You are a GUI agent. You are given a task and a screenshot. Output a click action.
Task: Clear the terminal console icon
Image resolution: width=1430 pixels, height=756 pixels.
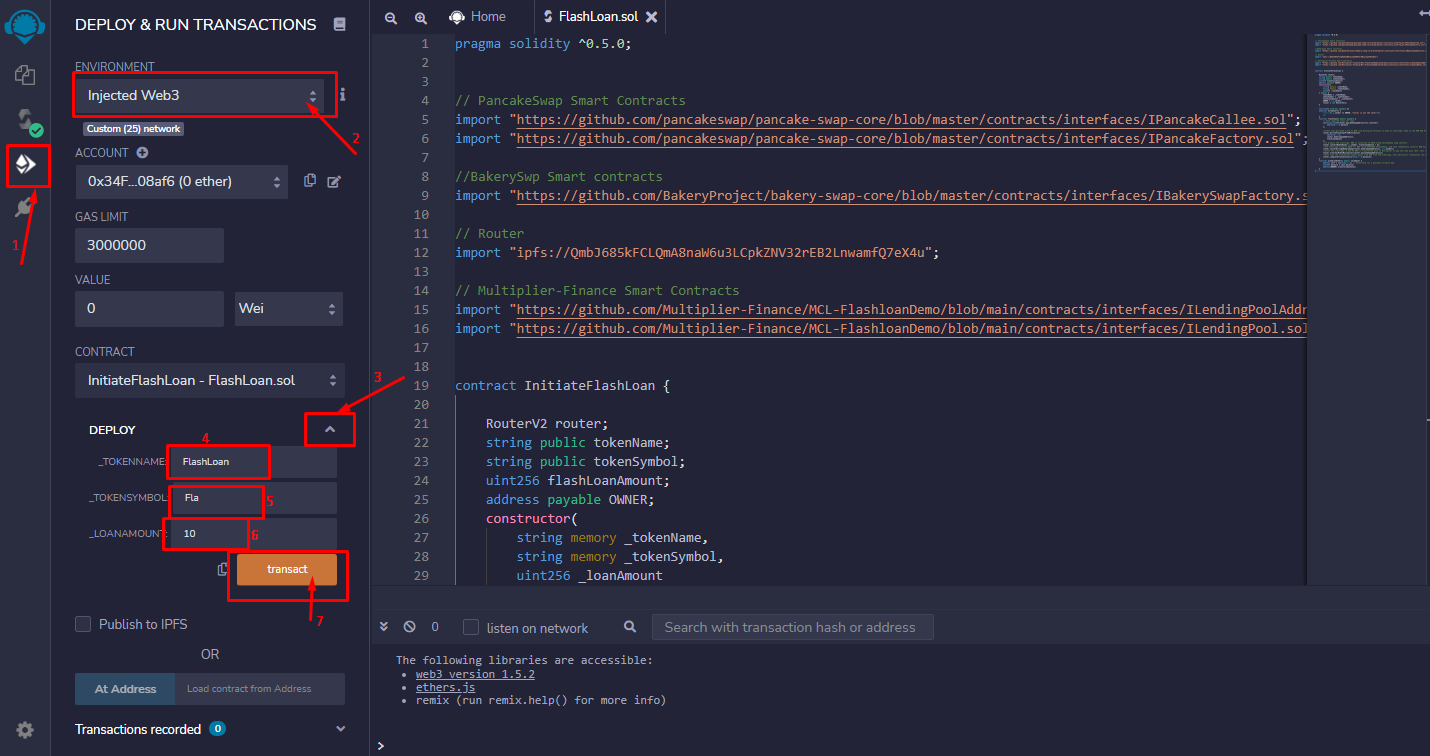coord(409,627)
